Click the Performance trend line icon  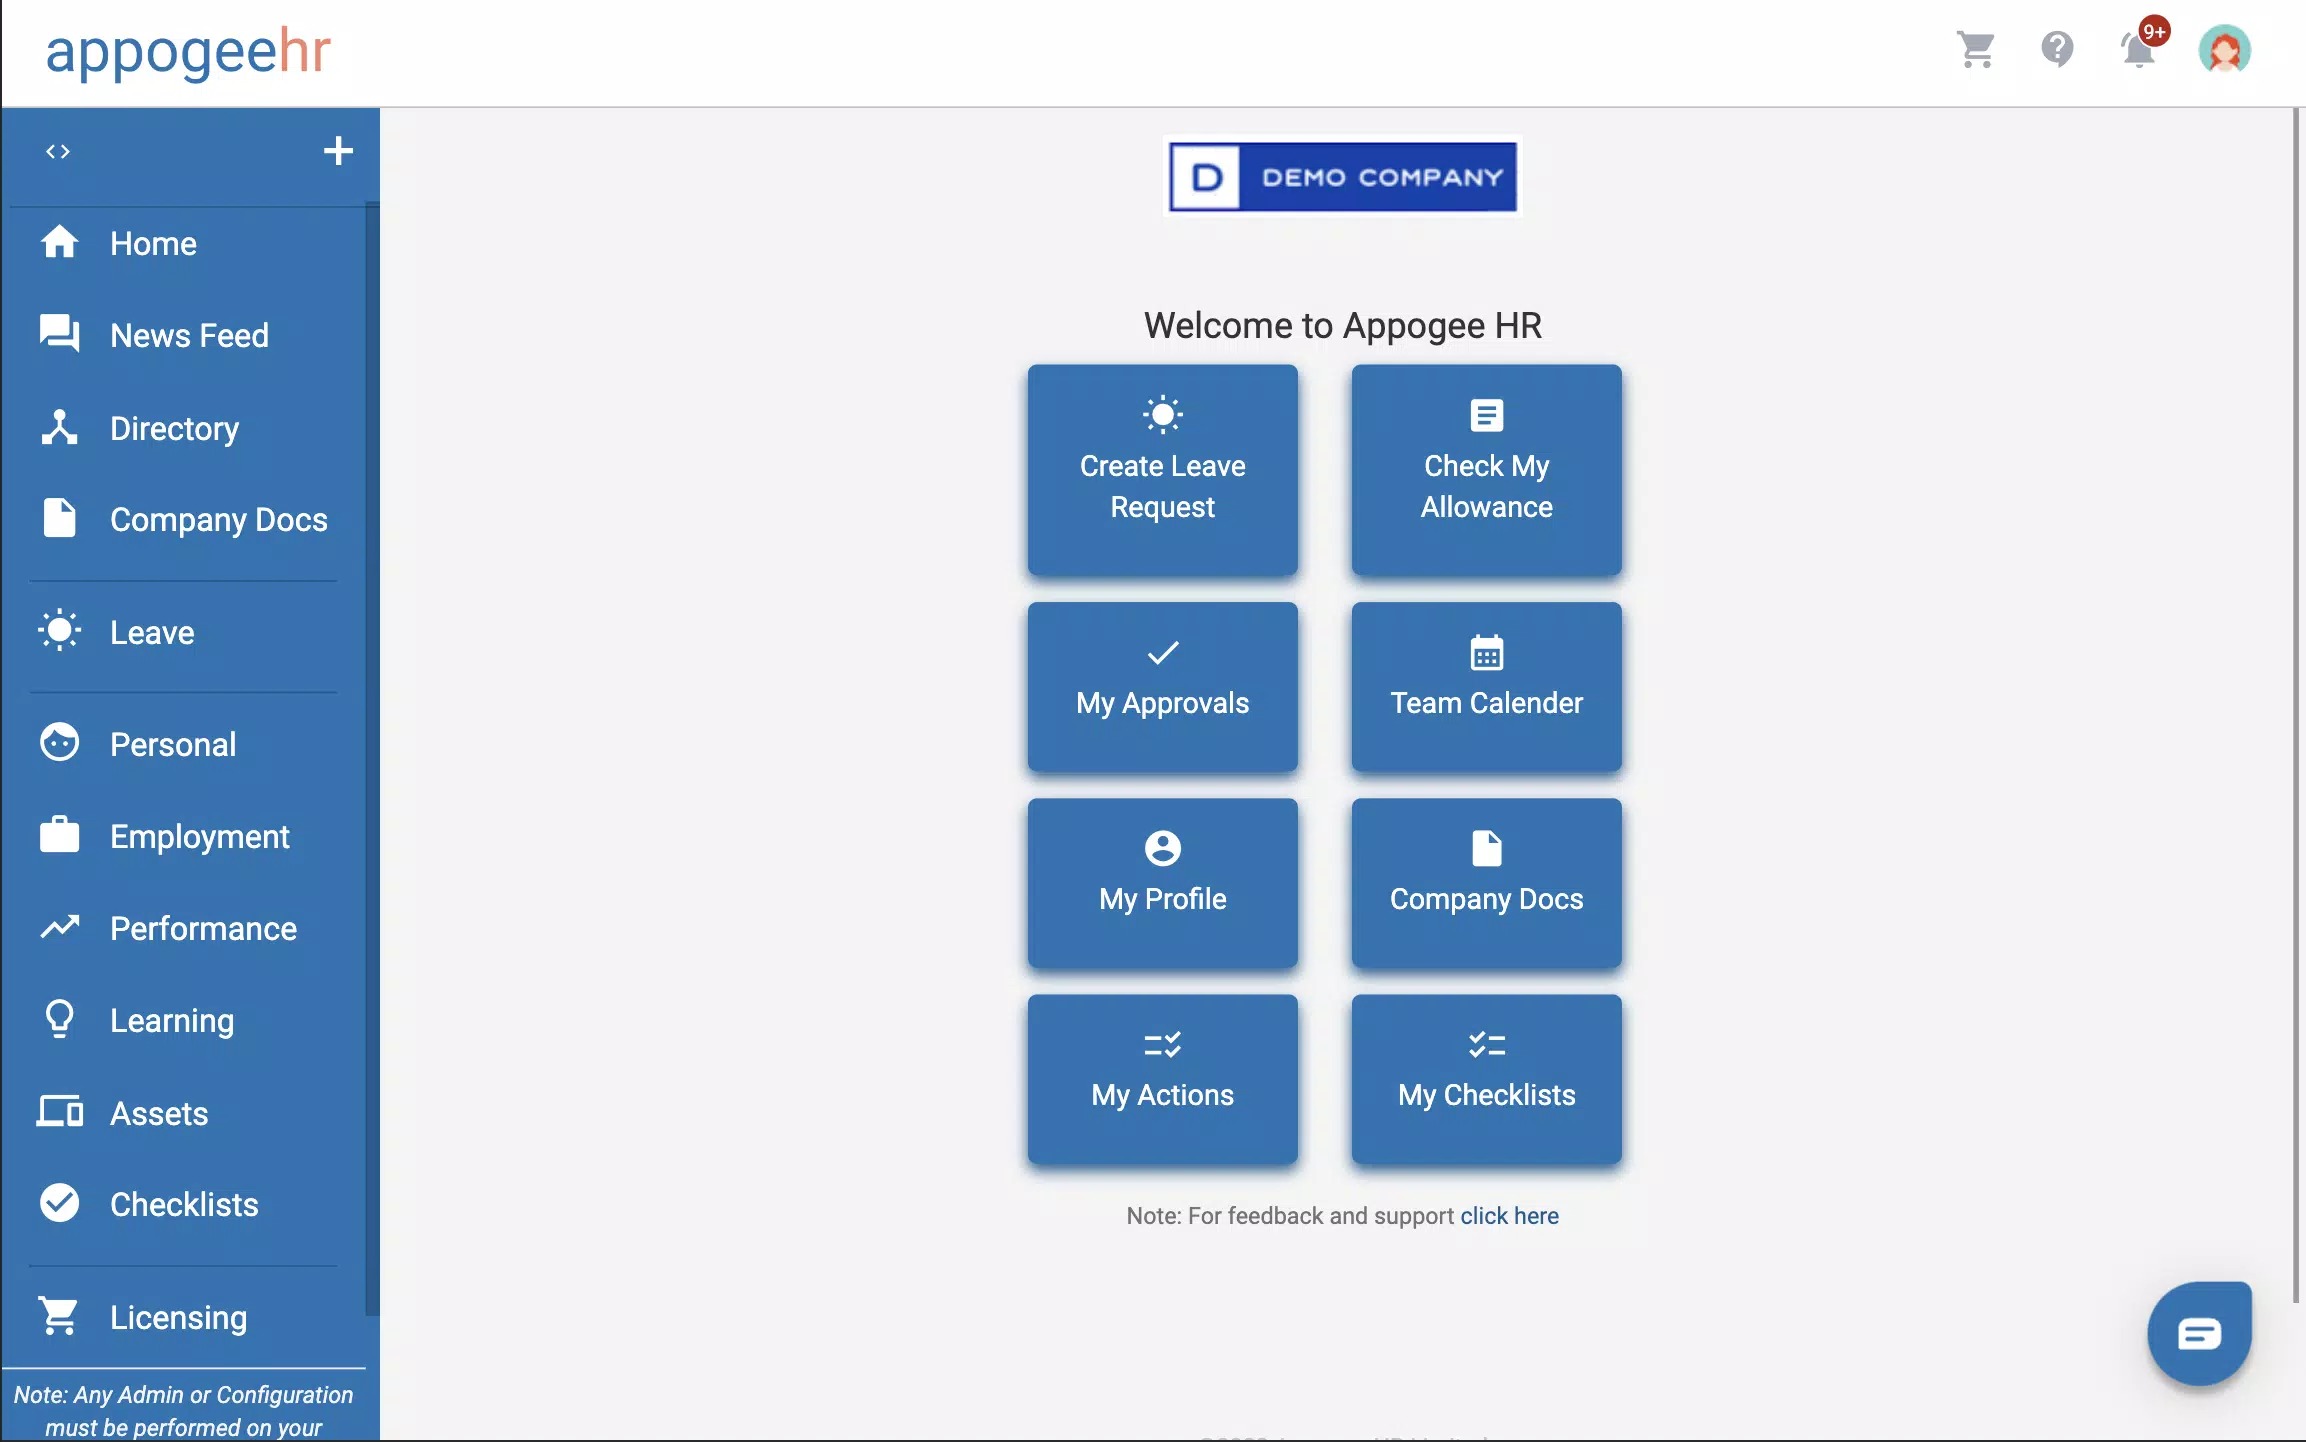point(59,927)
